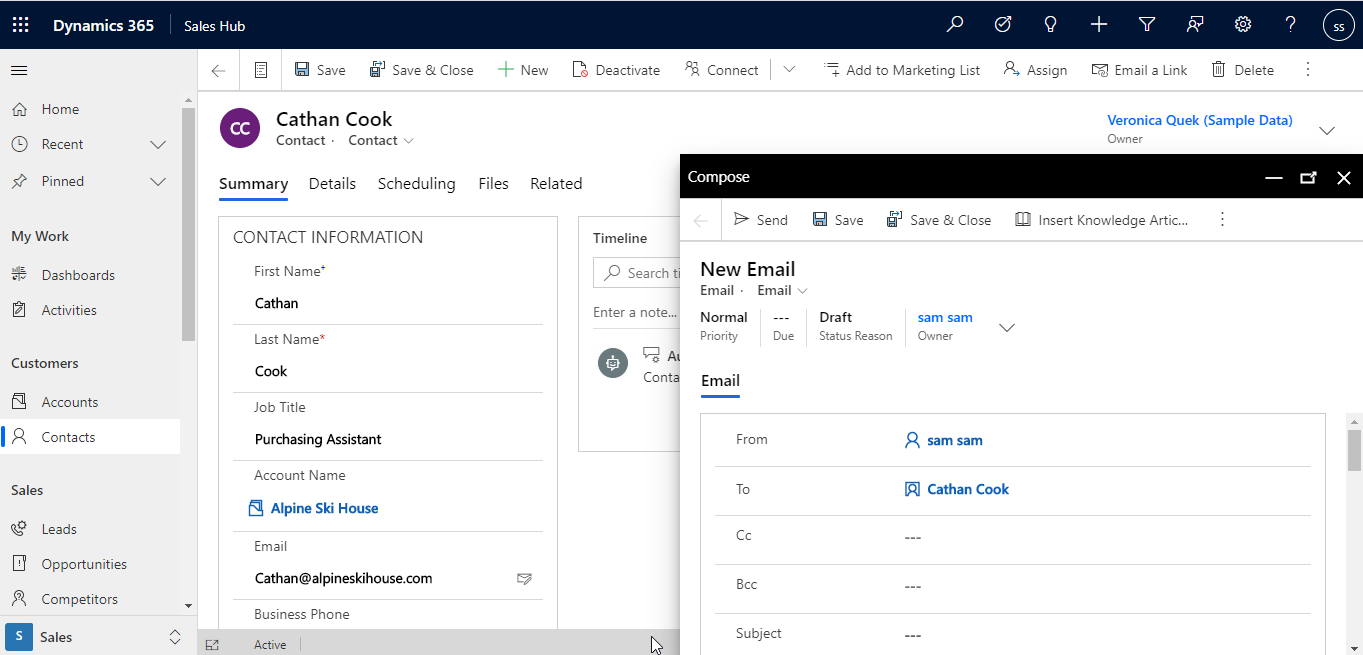1363x655 pixels.
Task: Click the status bar pop-out form icon
Action: (x=212, y=645)
